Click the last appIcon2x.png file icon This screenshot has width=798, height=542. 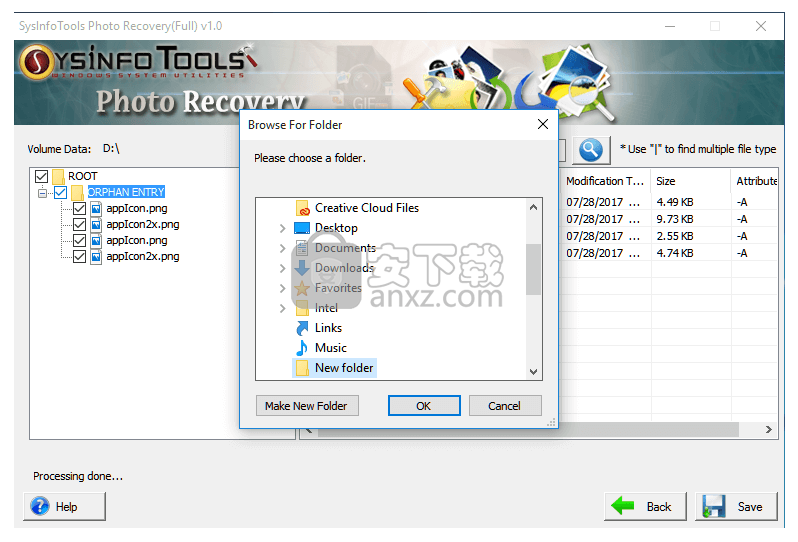click(96, 256)
